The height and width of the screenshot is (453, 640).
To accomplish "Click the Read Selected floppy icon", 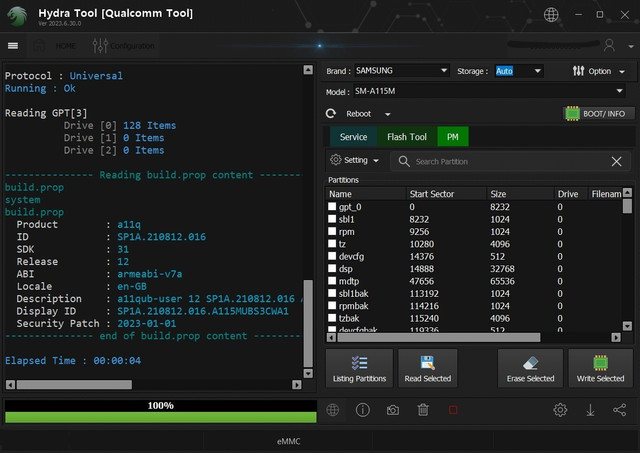I will 427,363.
